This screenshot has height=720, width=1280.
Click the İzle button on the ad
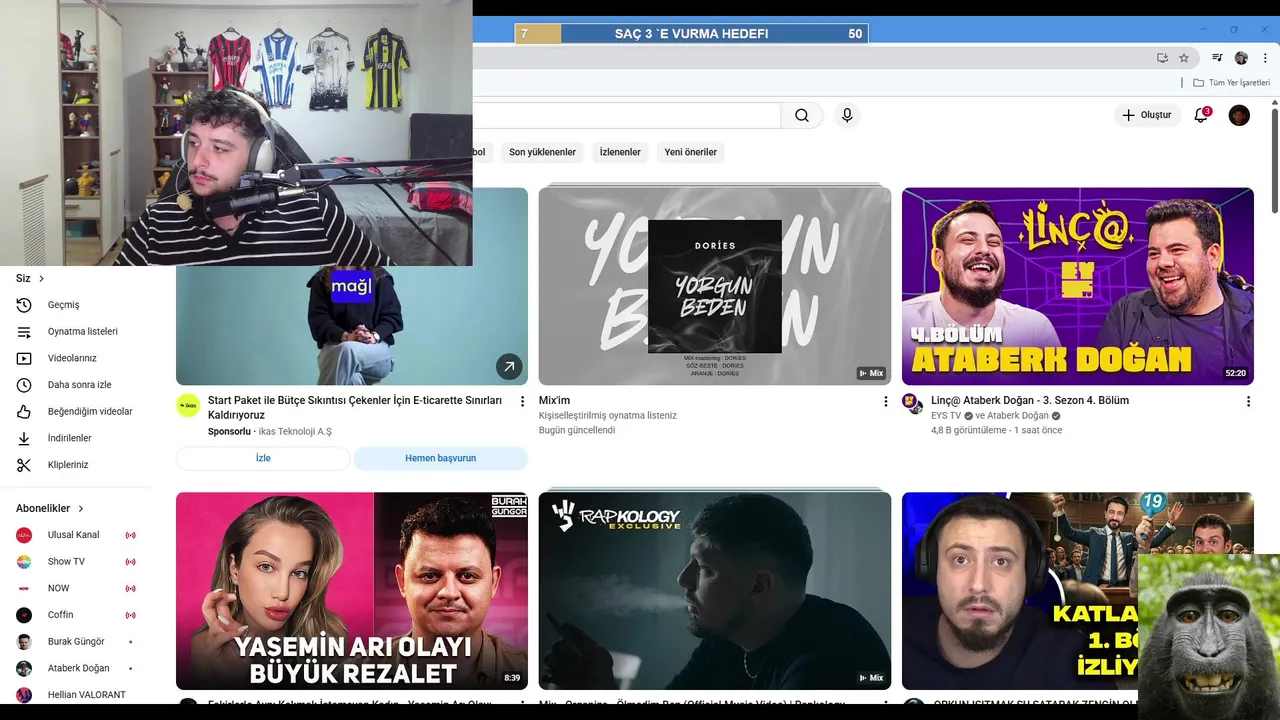point(263,458)
